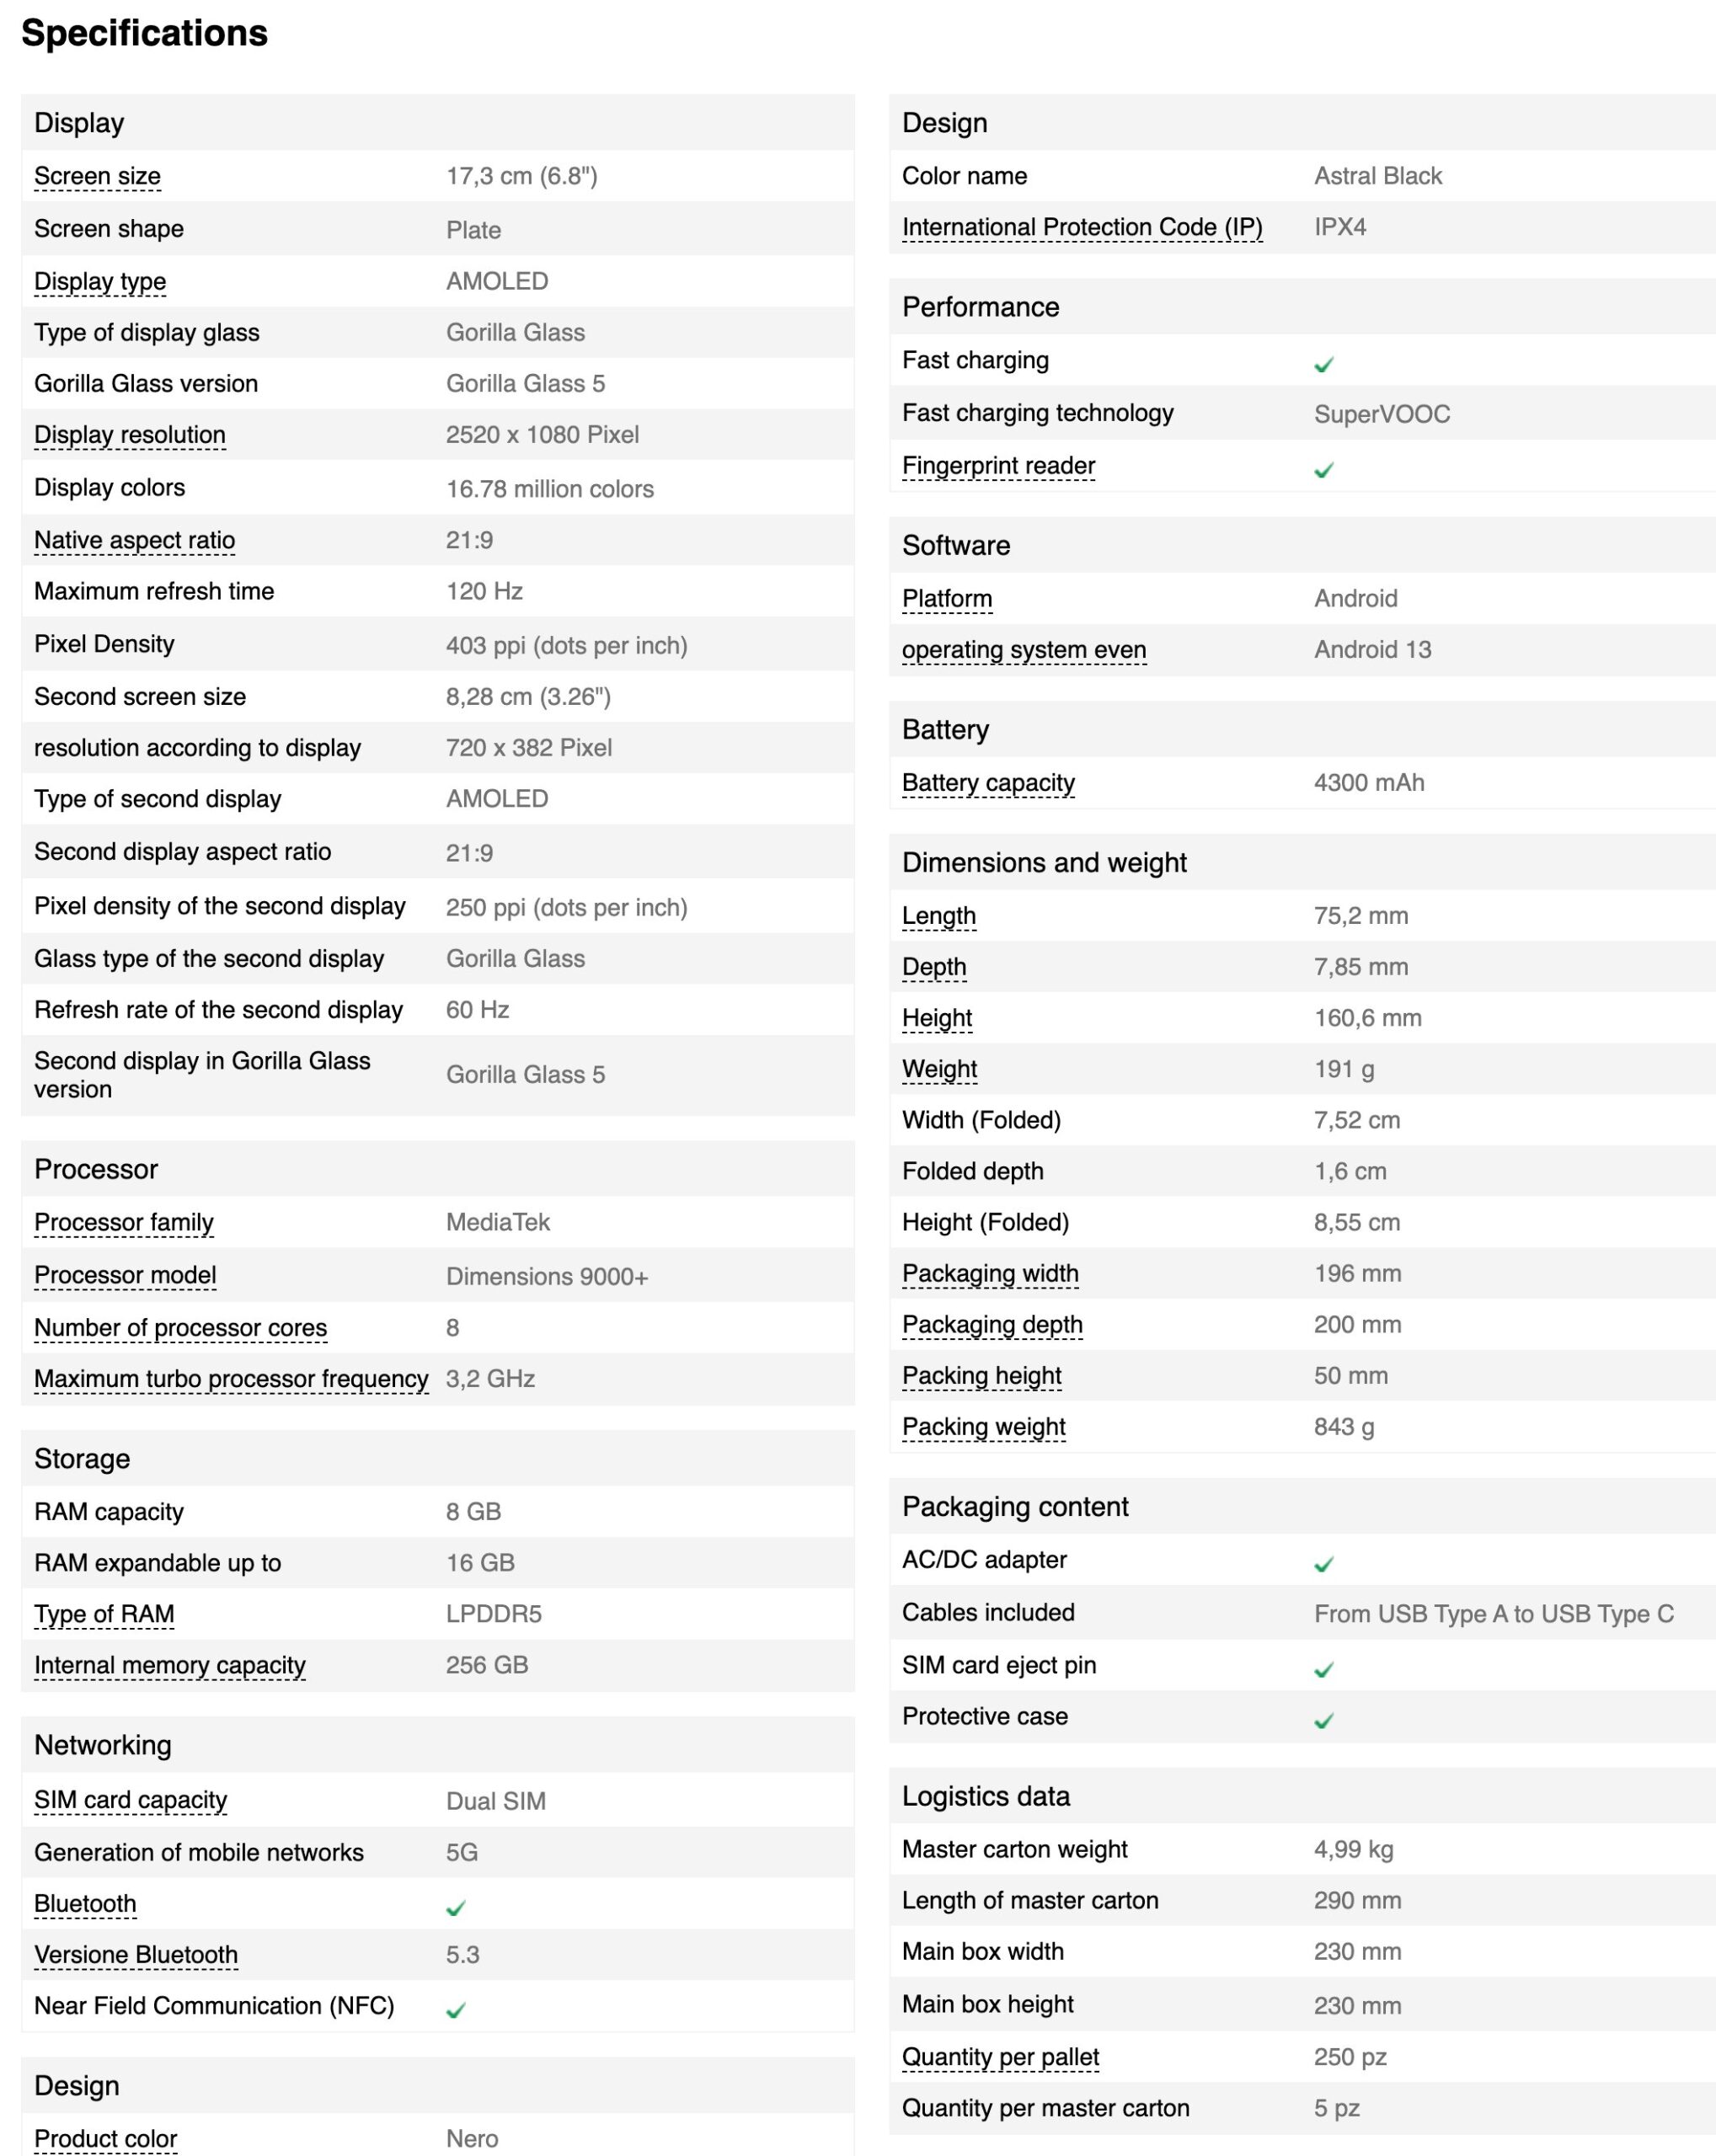Click the Quantity per pallet label
This screenshot has height=2156, width=1716.
pos(1000,2057)
